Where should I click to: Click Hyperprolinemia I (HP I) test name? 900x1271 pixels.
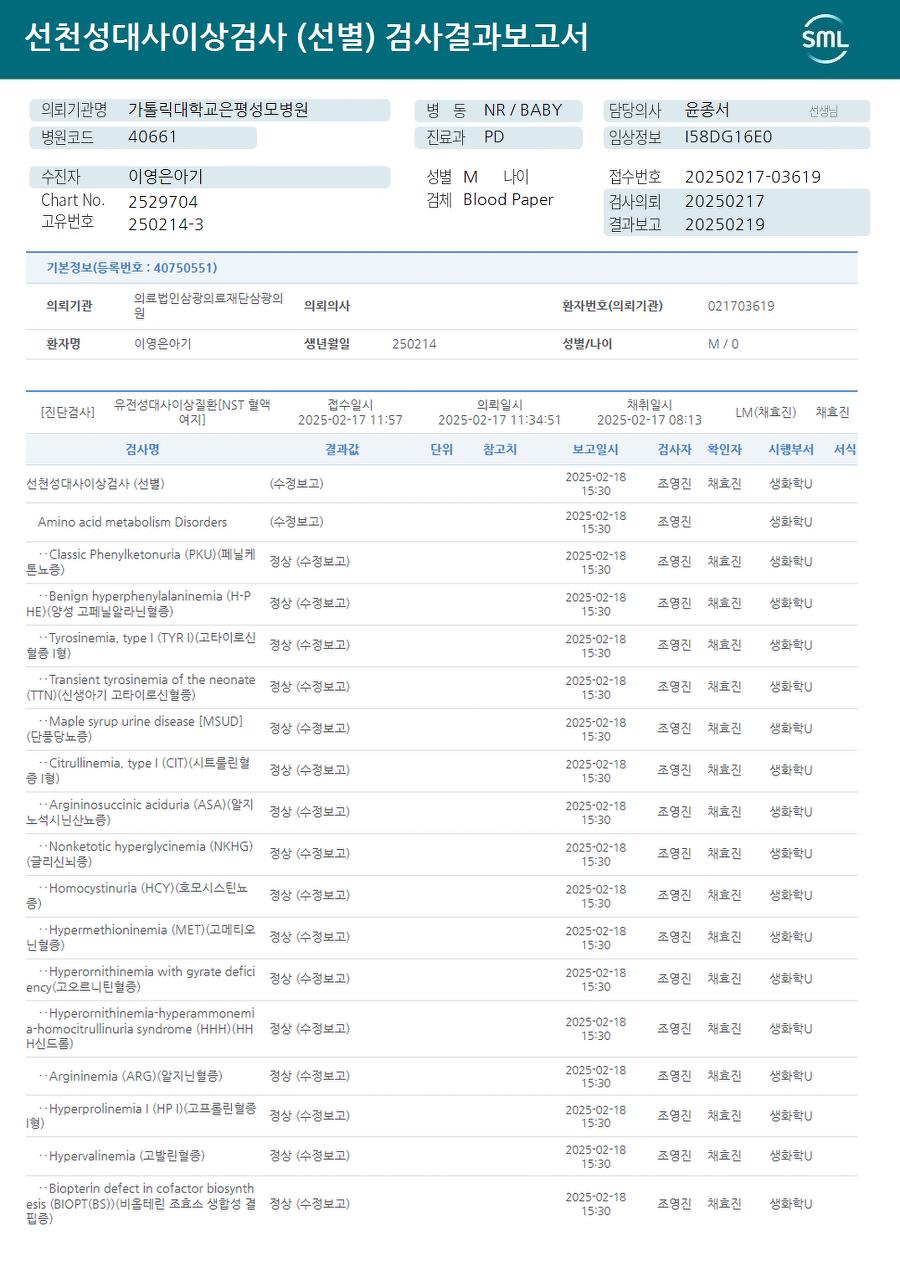point(141,1116)
